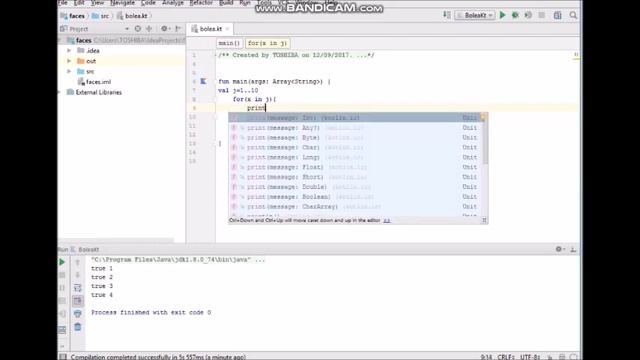Select print(message: Short) completion suggestion

click(355, 177)
